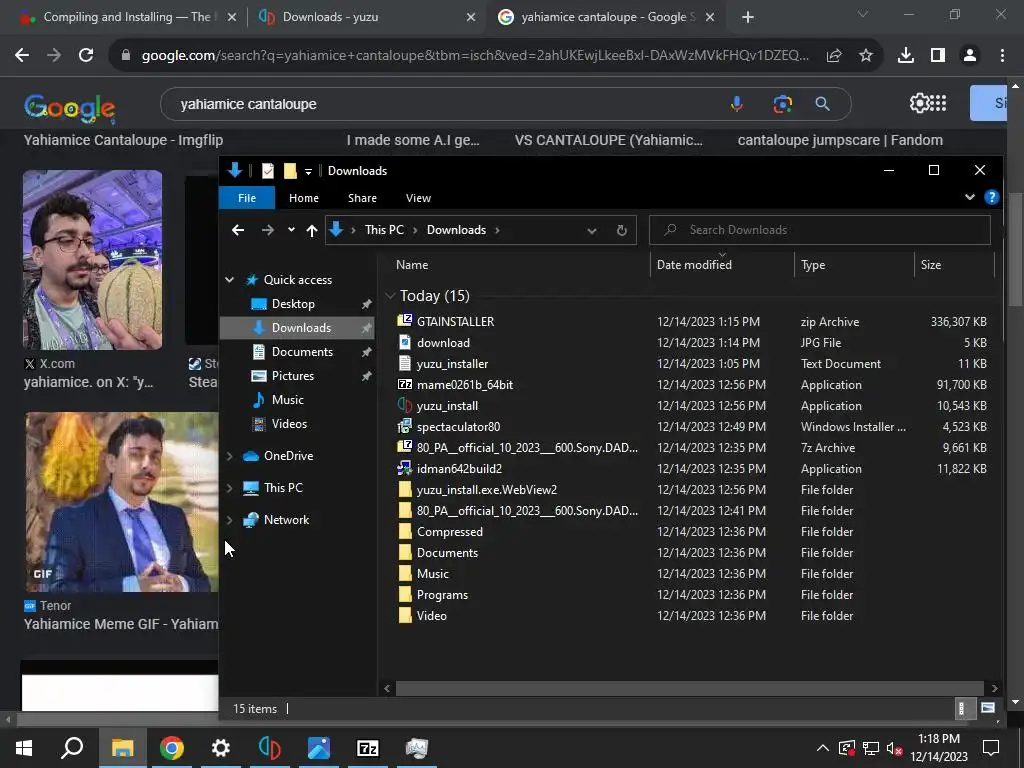Open Chrome three-dot menu
1024x768 pixels.
(x=1002, y=56)
